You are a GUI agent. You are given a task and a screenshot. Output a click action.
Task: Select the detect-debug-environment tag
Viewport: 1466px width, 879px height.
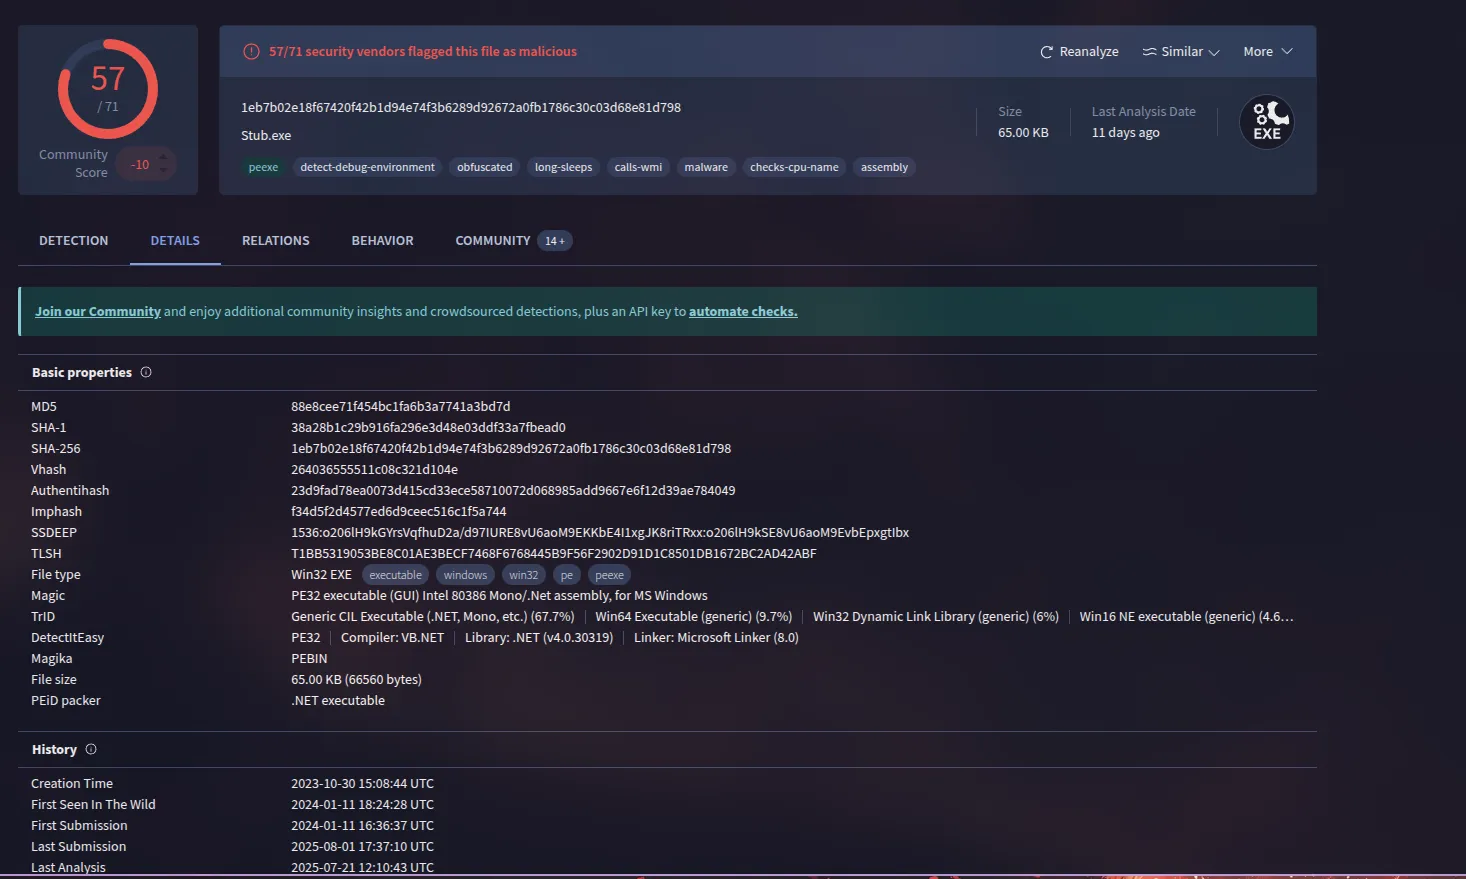367,168
